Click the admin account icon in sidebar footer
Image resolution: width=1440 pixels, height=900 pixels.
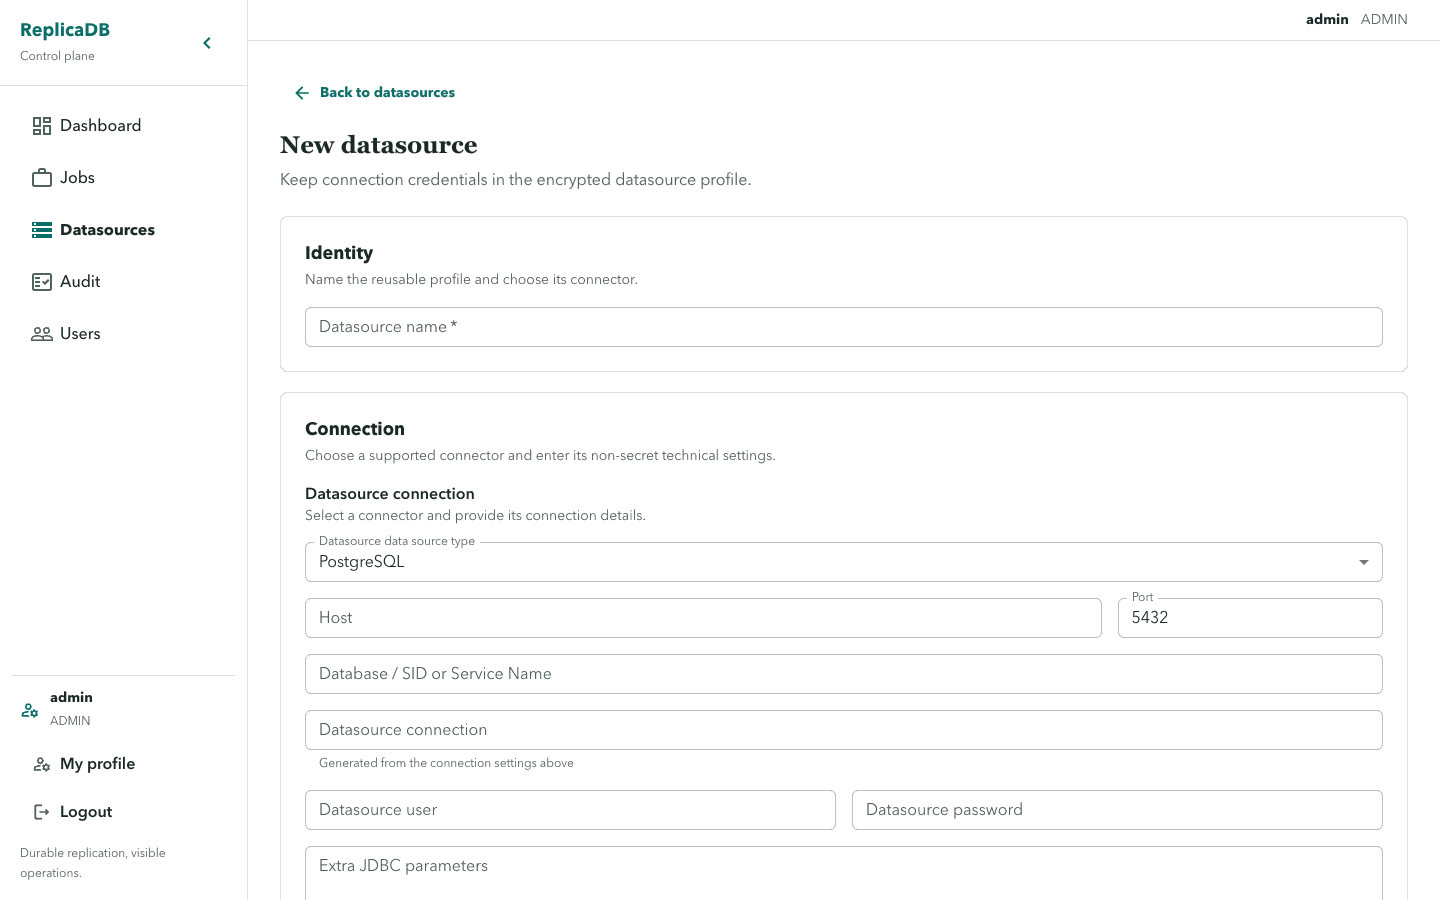tap(30, 710)
